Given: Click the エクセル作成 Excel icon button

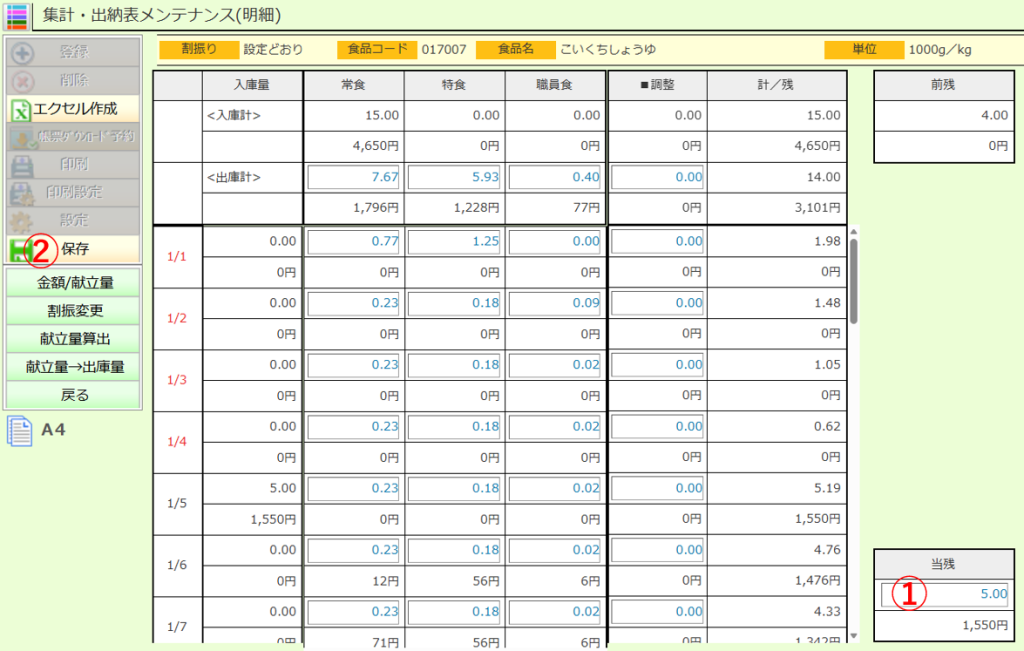Looking at the screenshot, I should click(x=73, y=108).
